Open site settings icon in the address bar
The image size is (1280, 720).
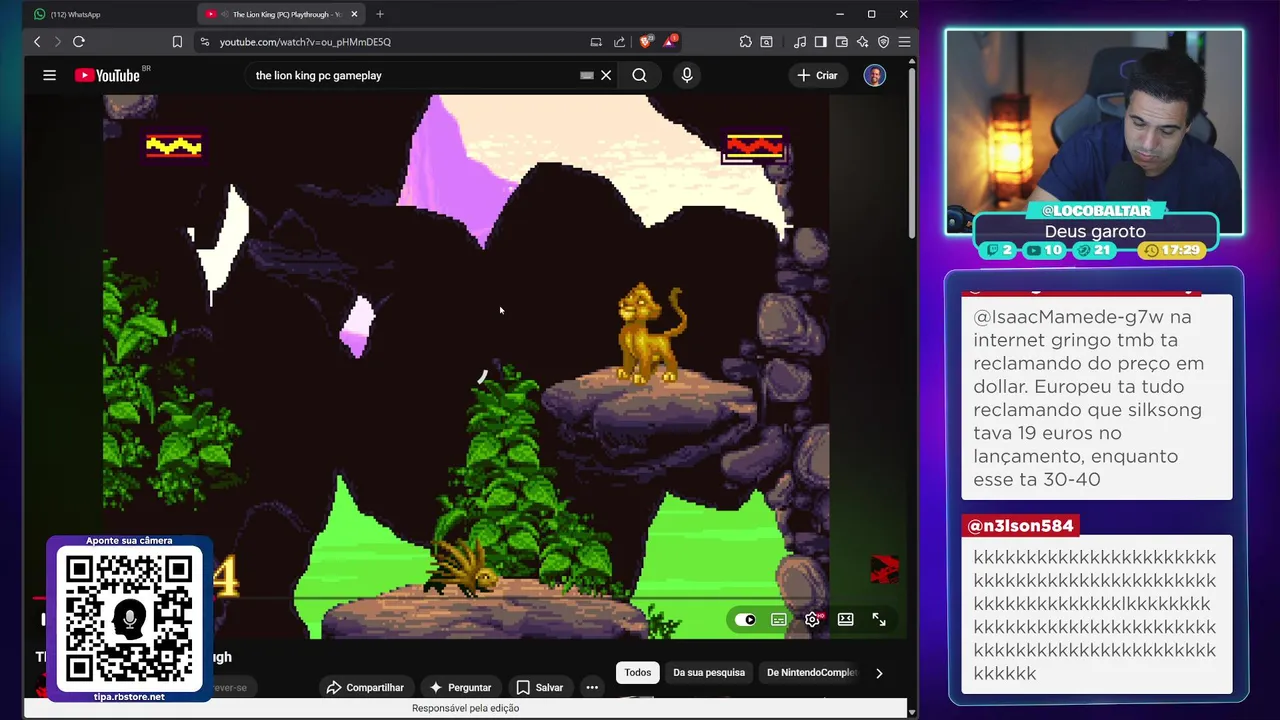click(204, 42)
